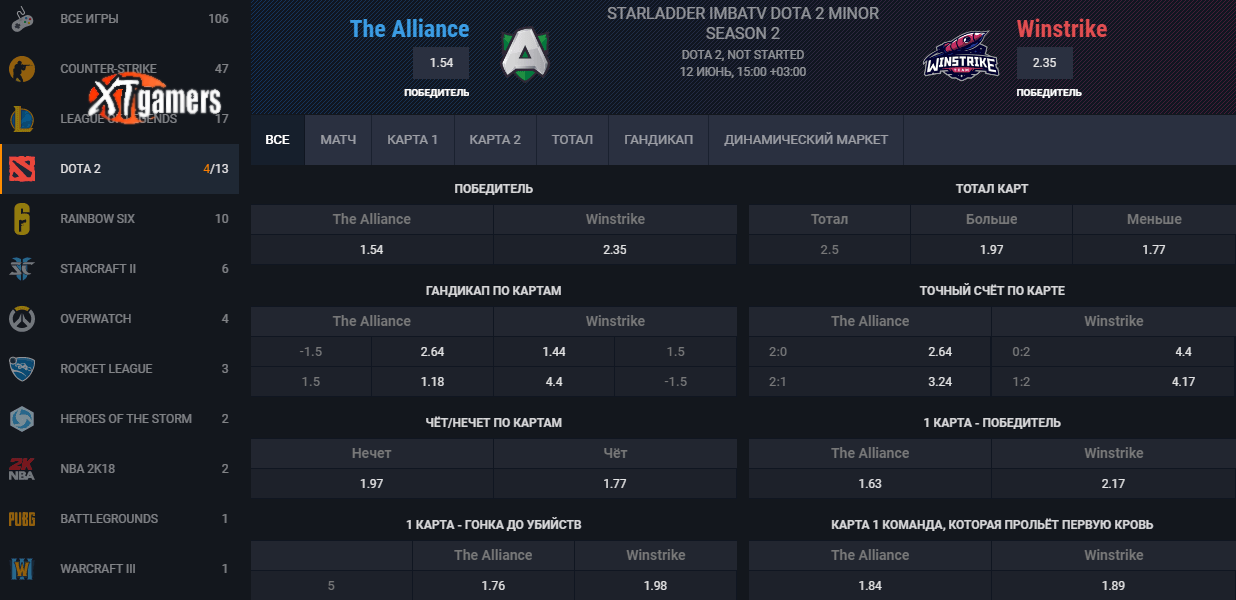This screenshot has width=1236, height=600.
Task: Click the 12 ИЮНЬ, 15:00 +03:00 match time
Action: [743, 72]
